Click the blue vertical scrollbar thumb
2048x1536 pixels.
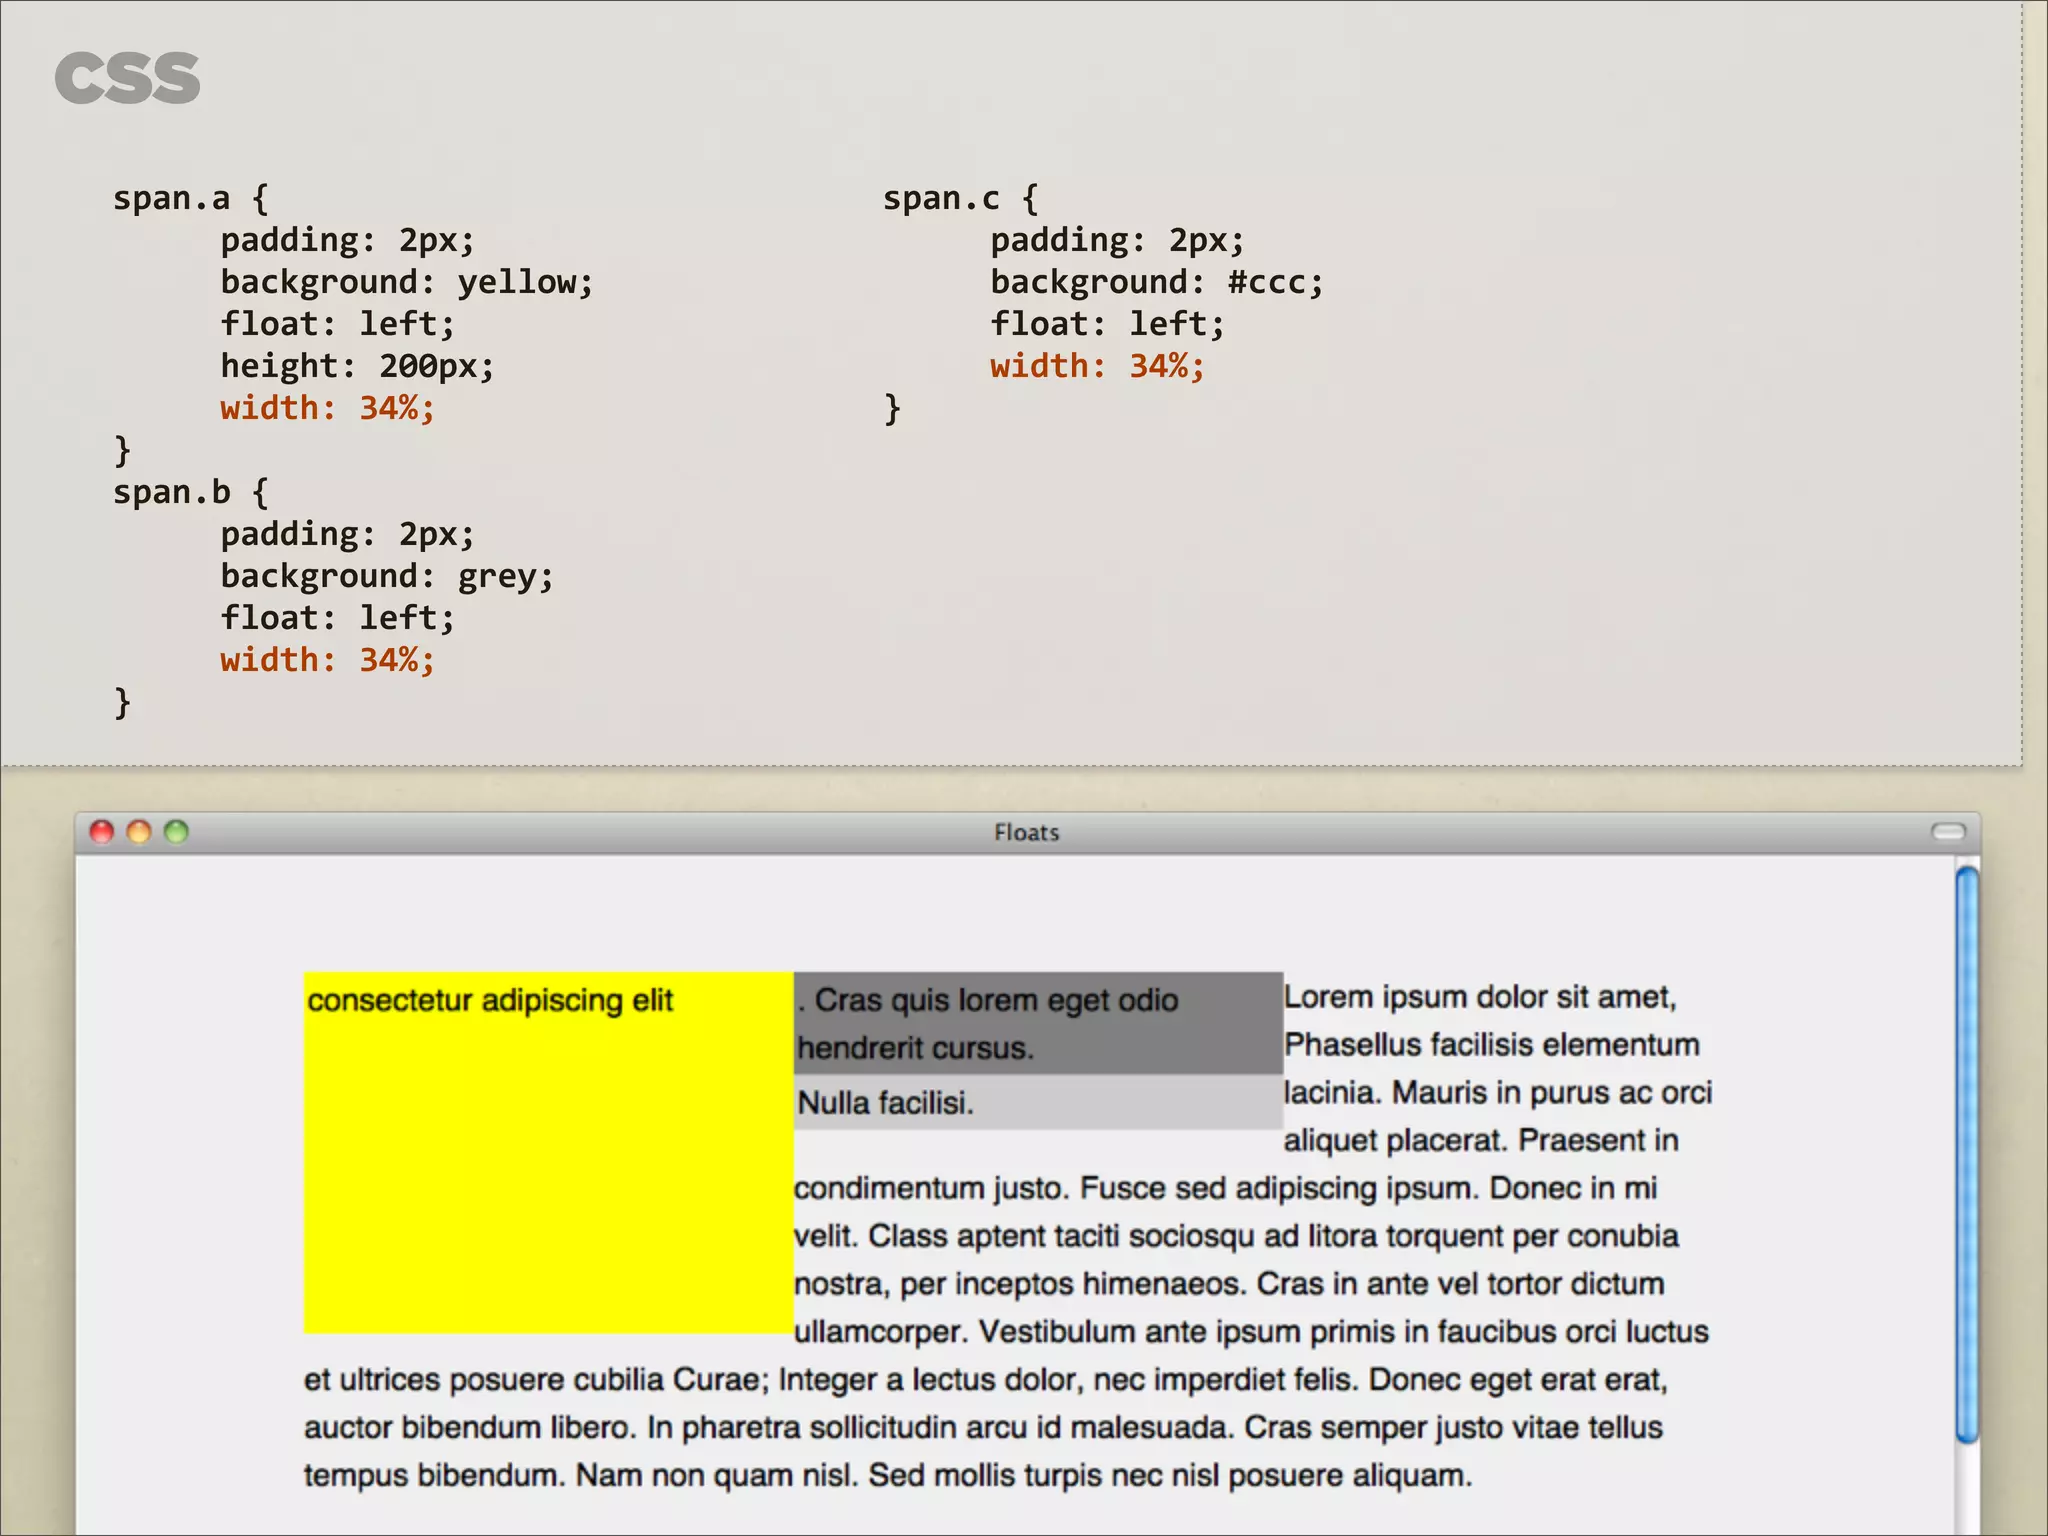point(1966,1155)
